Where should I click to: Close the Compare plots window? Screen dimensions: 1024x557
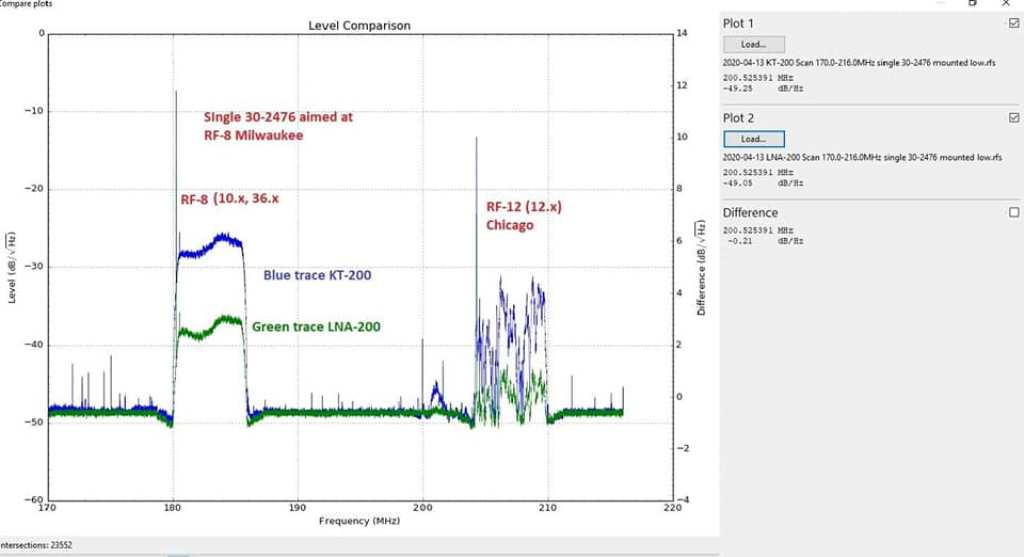pos(1005,4)
